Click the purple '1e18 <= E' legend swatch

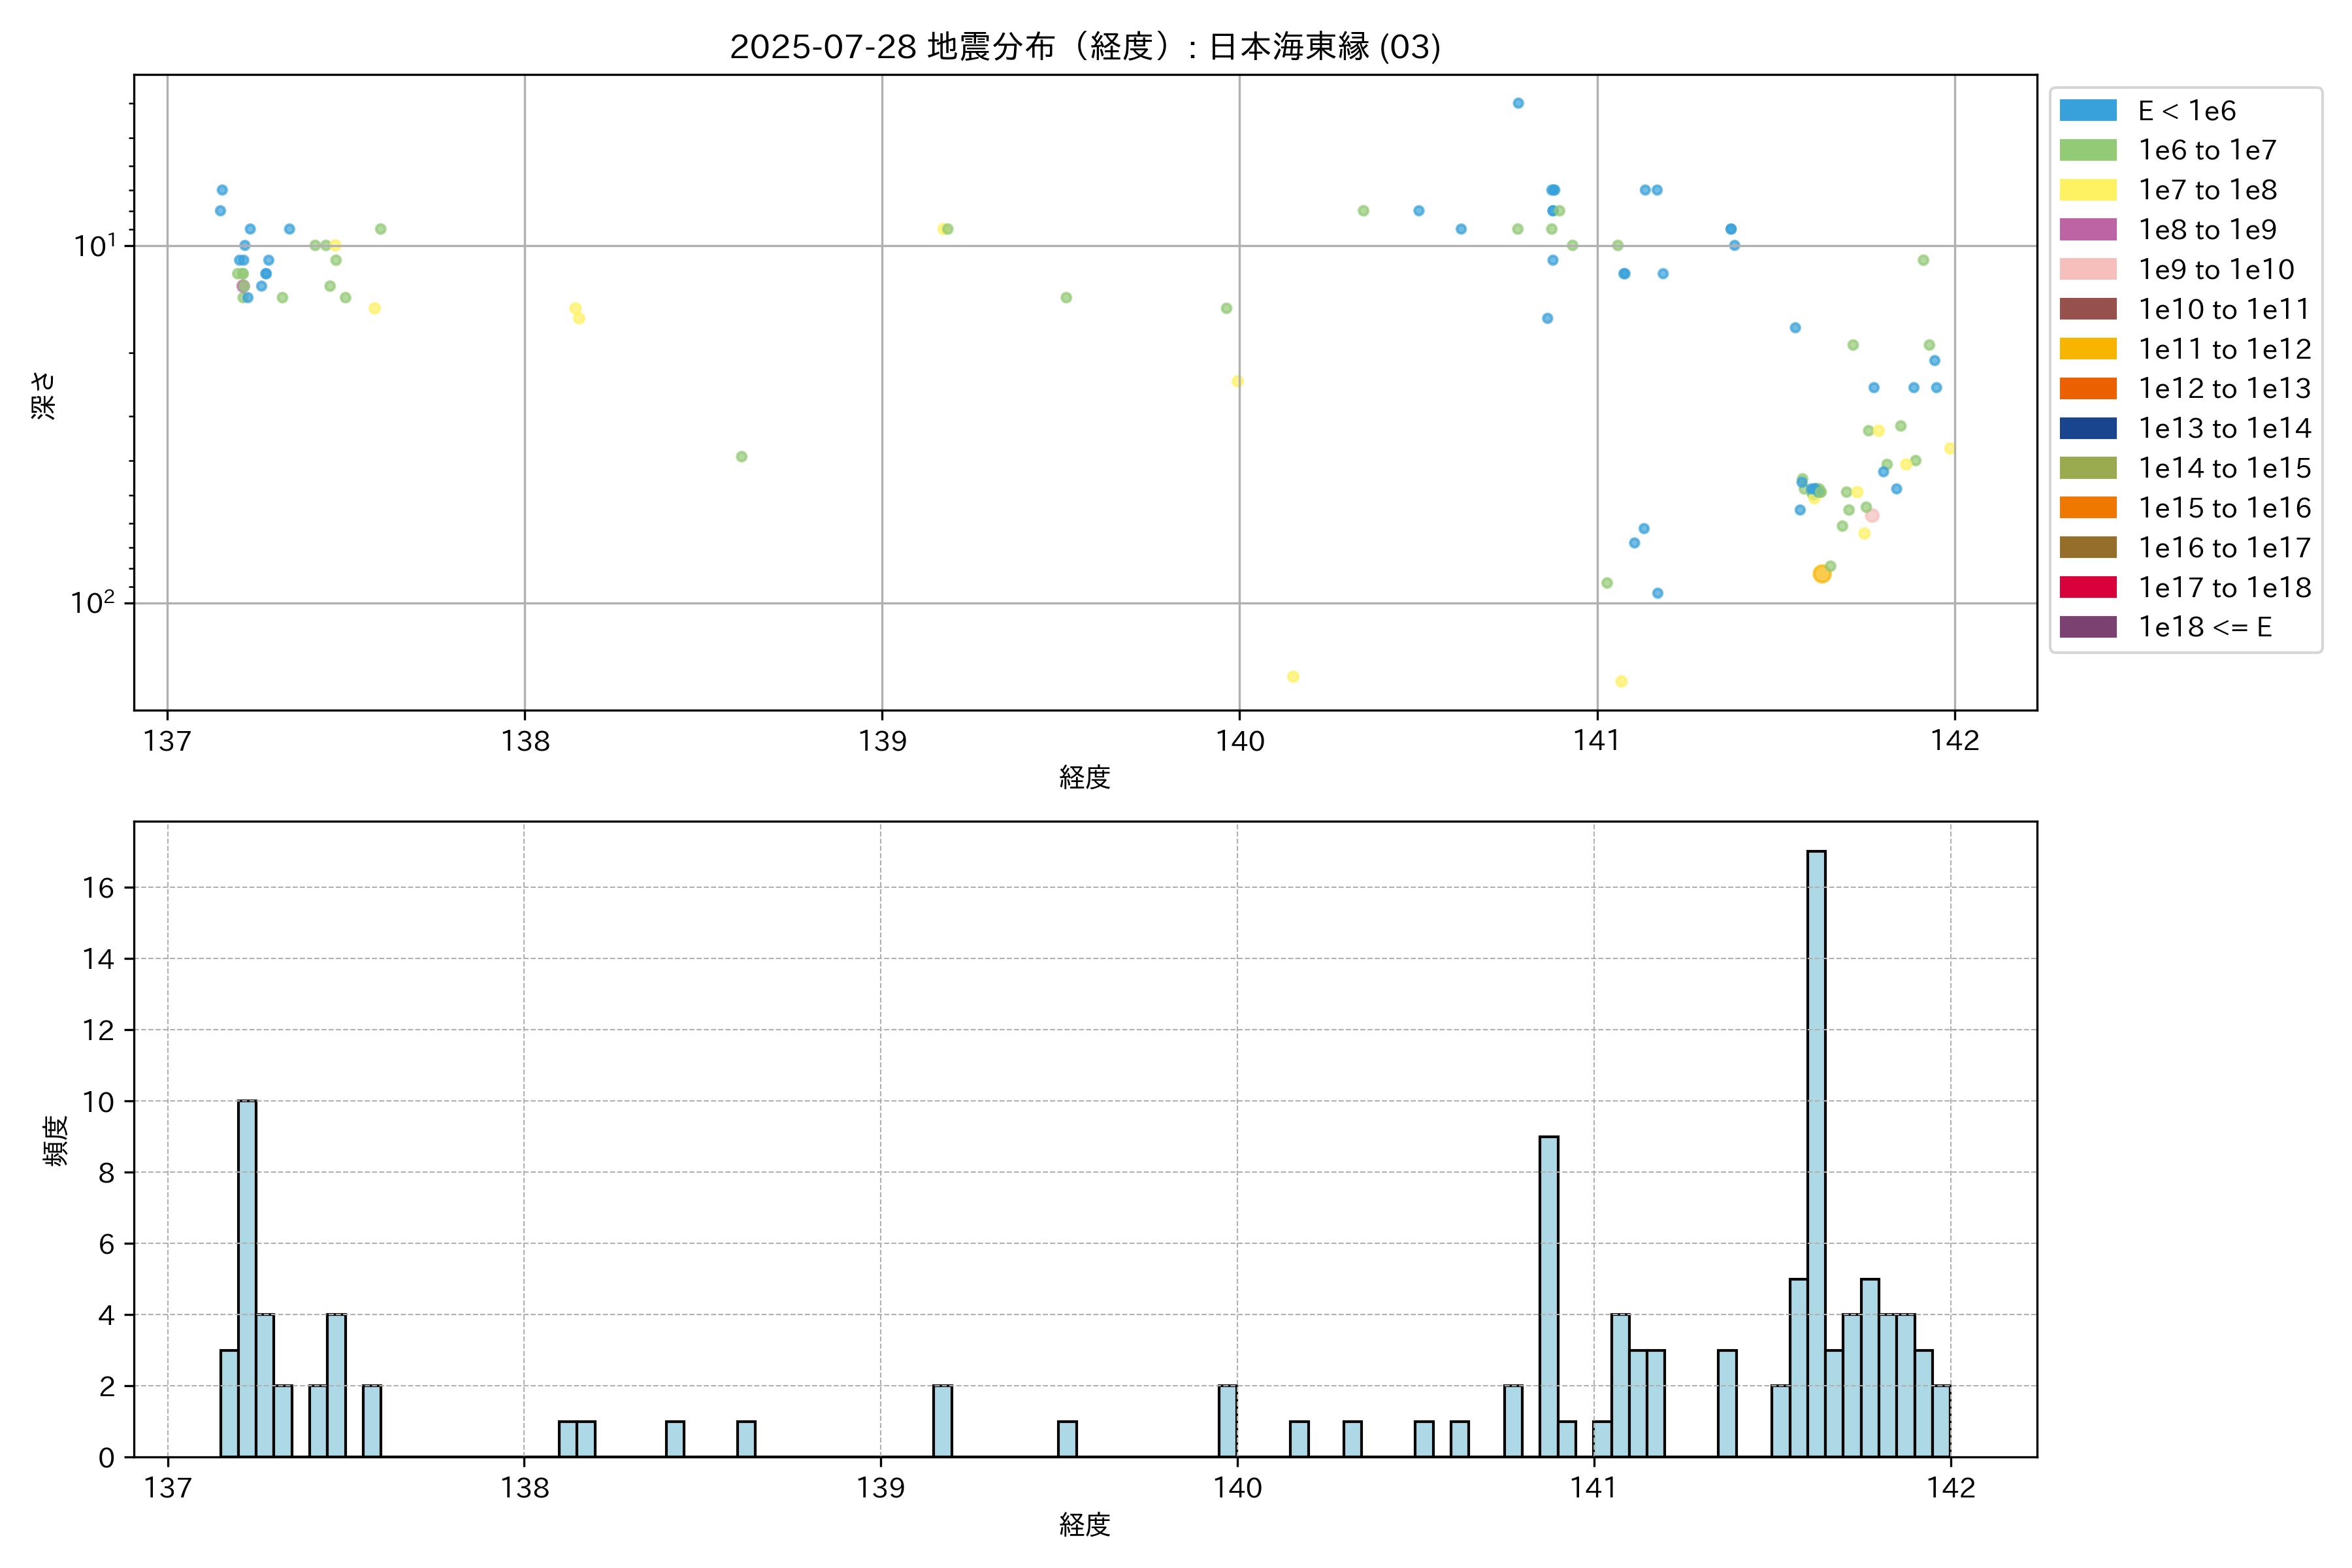pos(2088,627)
